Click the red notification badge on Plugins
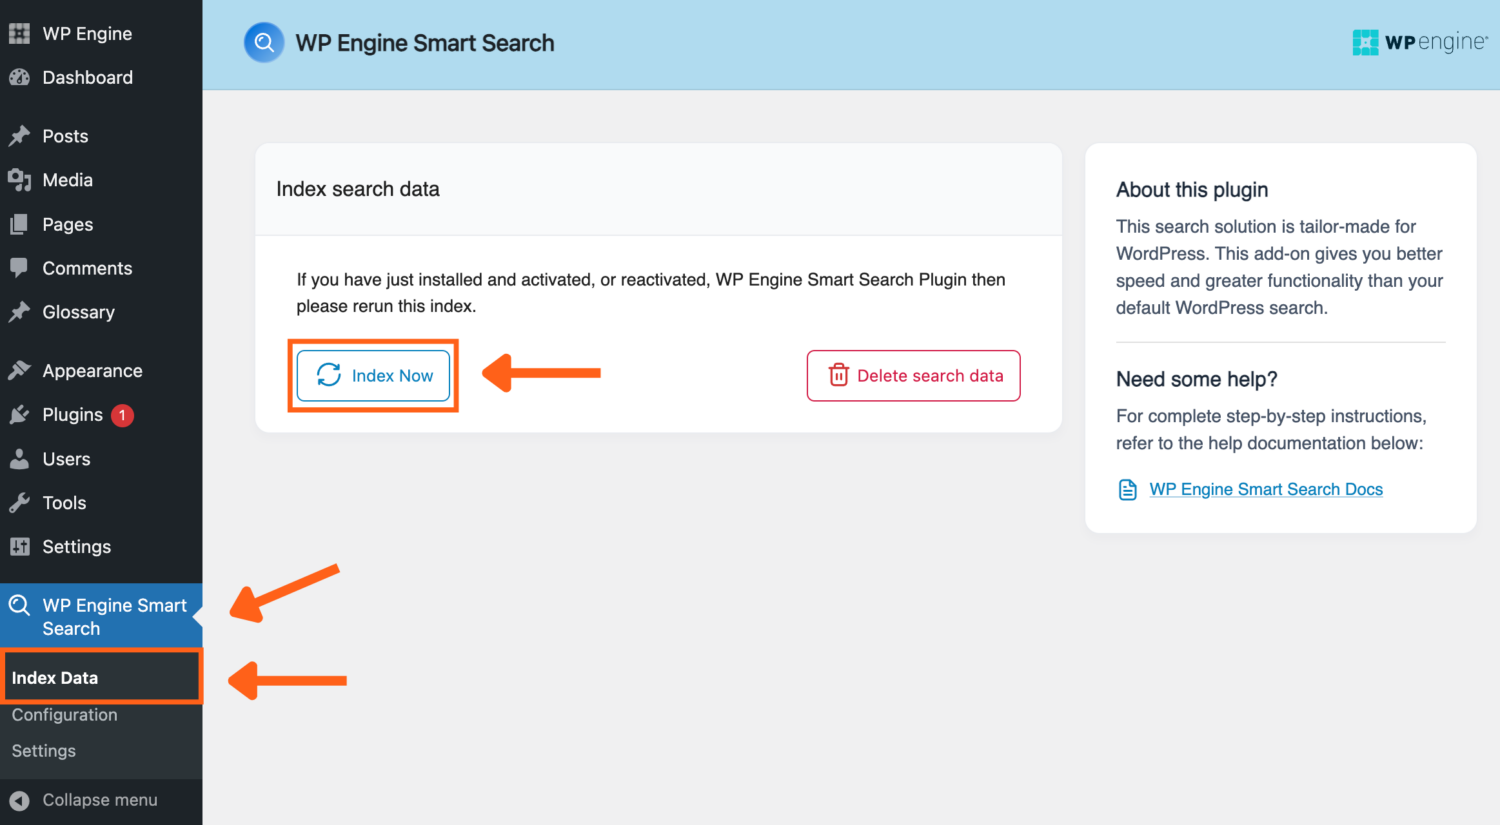1500x825 pixels. pyautogui.click(x=123, y=414)
